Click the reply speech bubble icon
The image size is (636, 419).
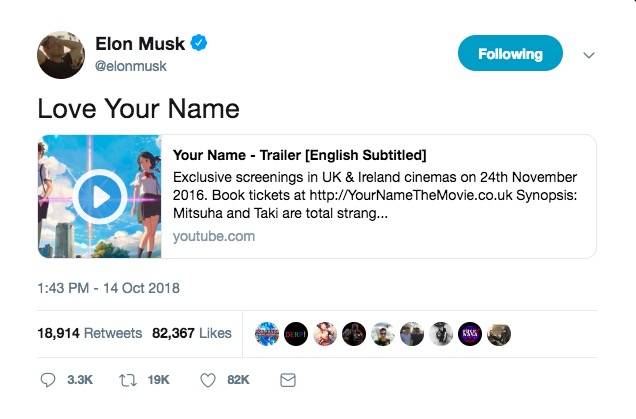point(49,380)
